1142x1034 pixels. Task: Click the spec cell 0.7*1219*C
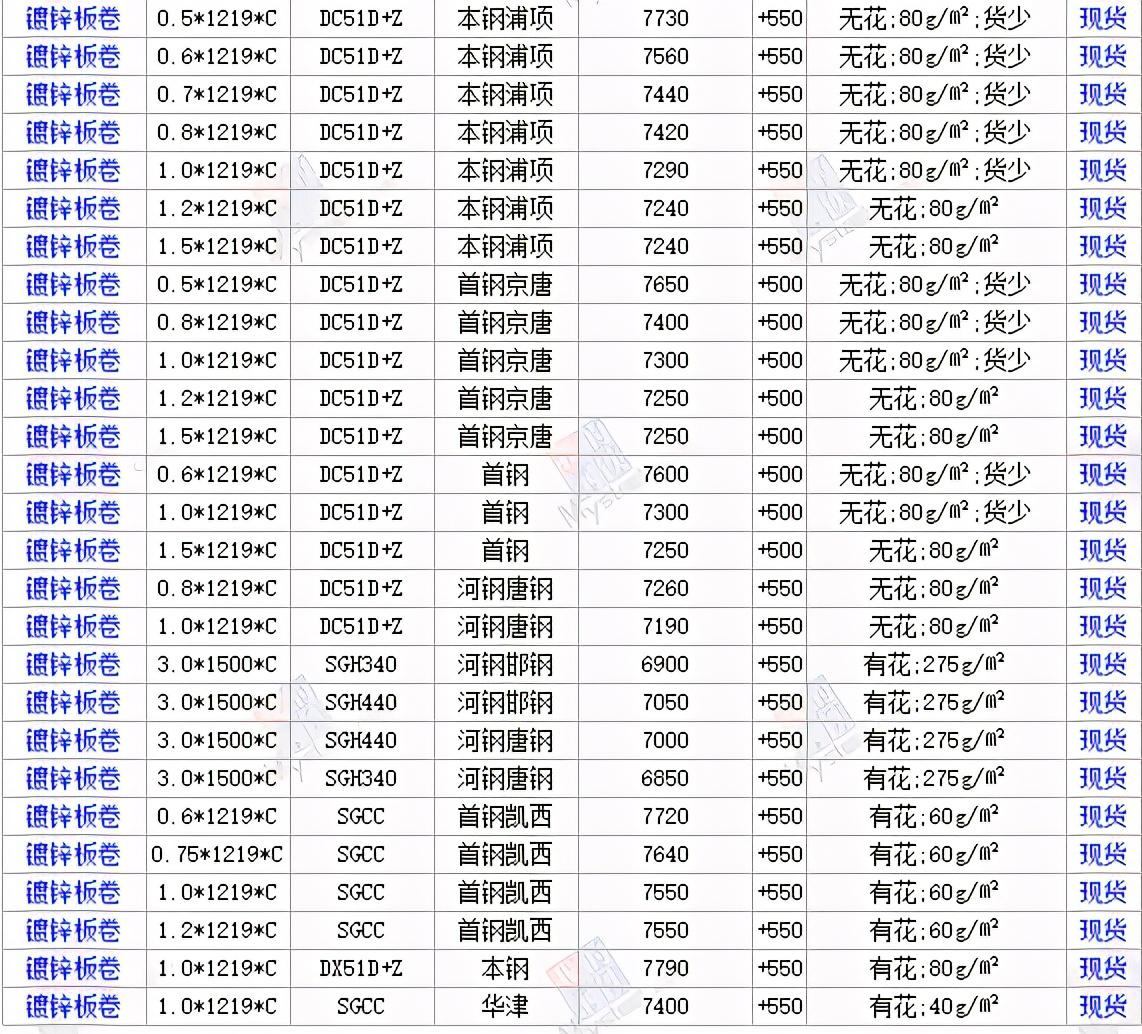pos(217,94)
